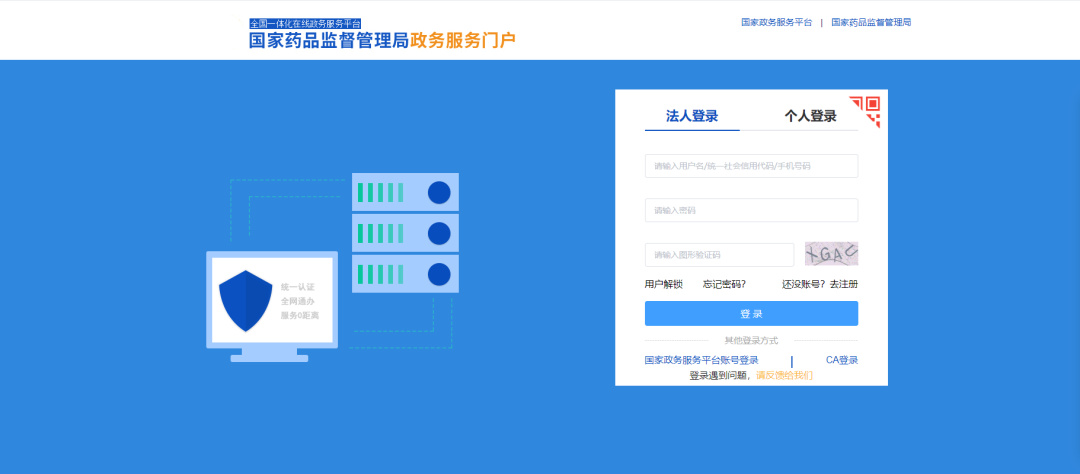Open 国家政务服务平台 link in header
Image resolution: width=1080 pixels, height=474 pixels.
[x=776, y=22]
